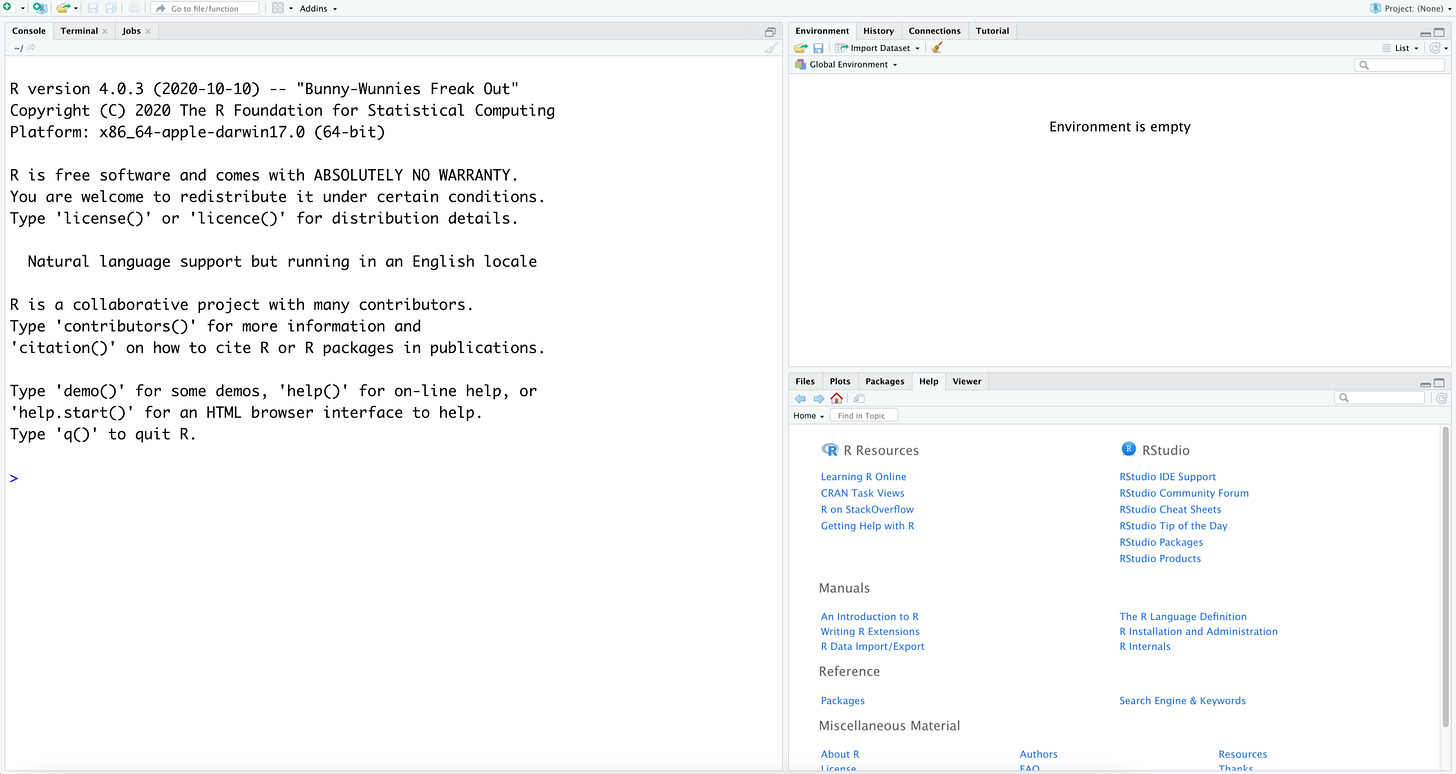Click the clear environment objects broom icon
Screen dimensions: 1456x774
pyautogui.click(x=937, y=48)
